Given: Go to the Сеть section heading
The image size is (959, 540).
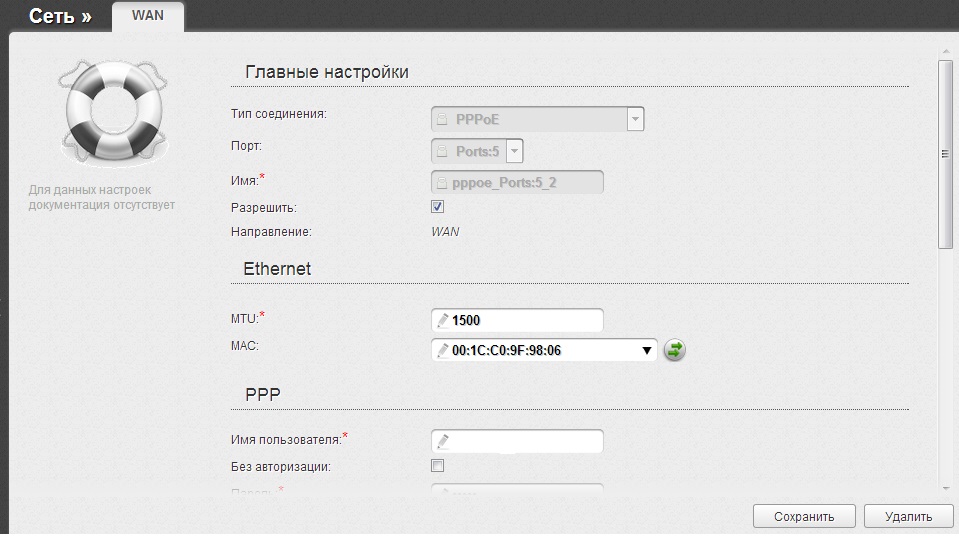Looking at the screenshot, I should (60, 17).
